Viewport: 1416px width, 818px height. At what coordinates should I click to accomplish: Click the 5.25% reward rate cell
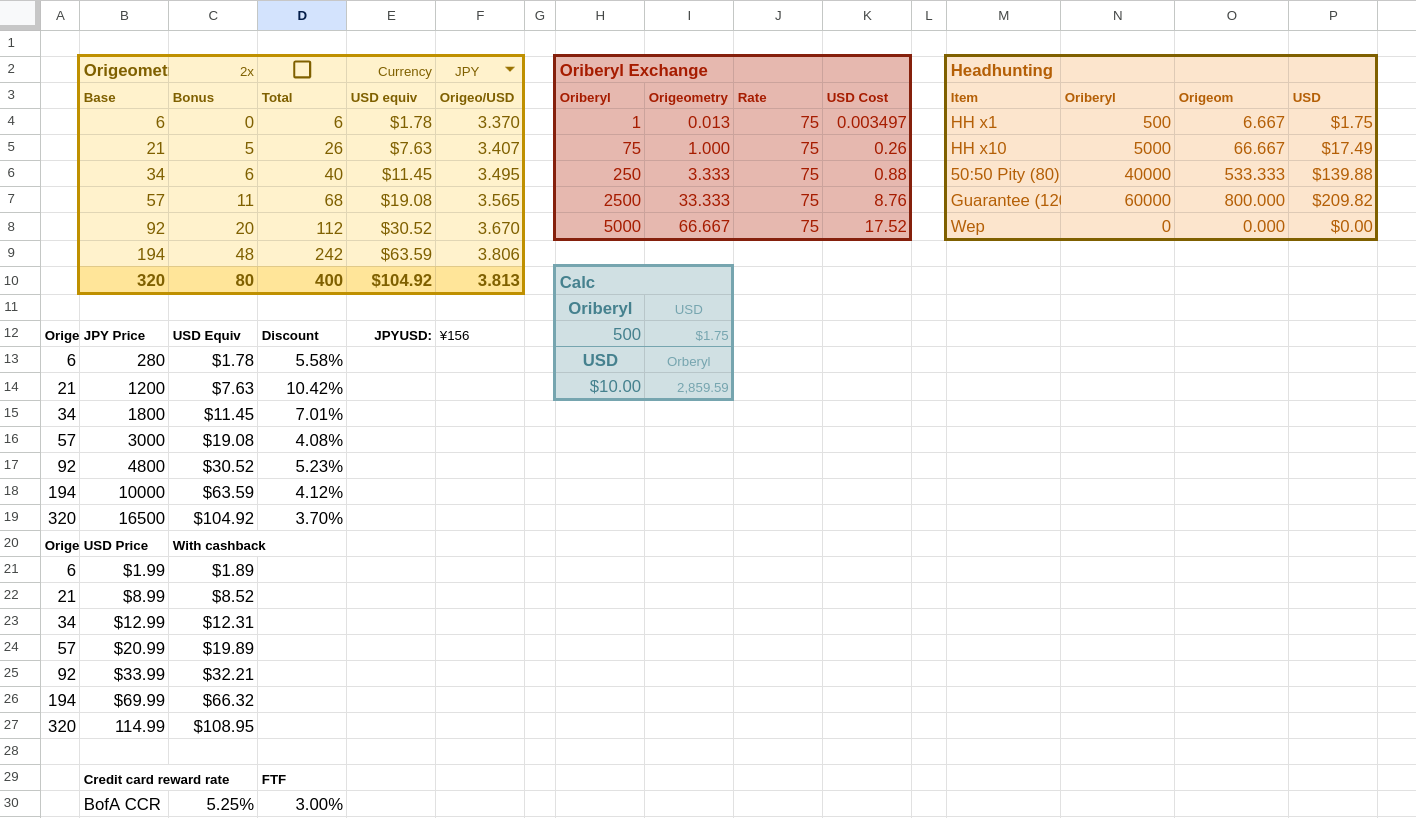point(213,804)
